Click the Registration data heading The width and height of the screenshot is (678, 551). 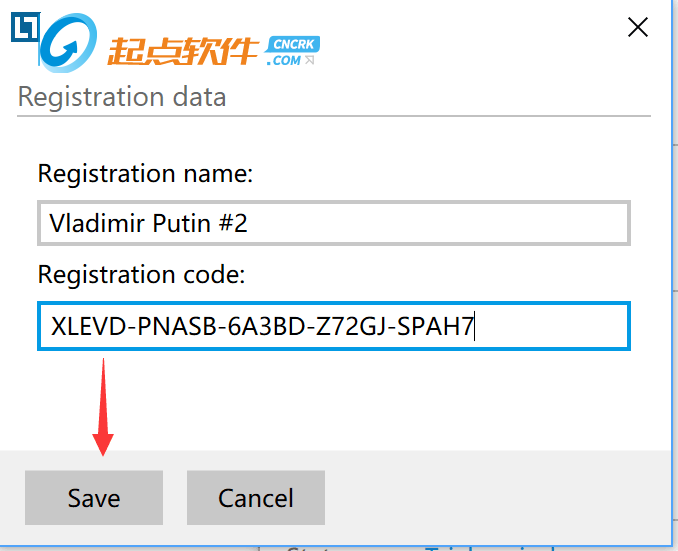(x=122, y=97)
